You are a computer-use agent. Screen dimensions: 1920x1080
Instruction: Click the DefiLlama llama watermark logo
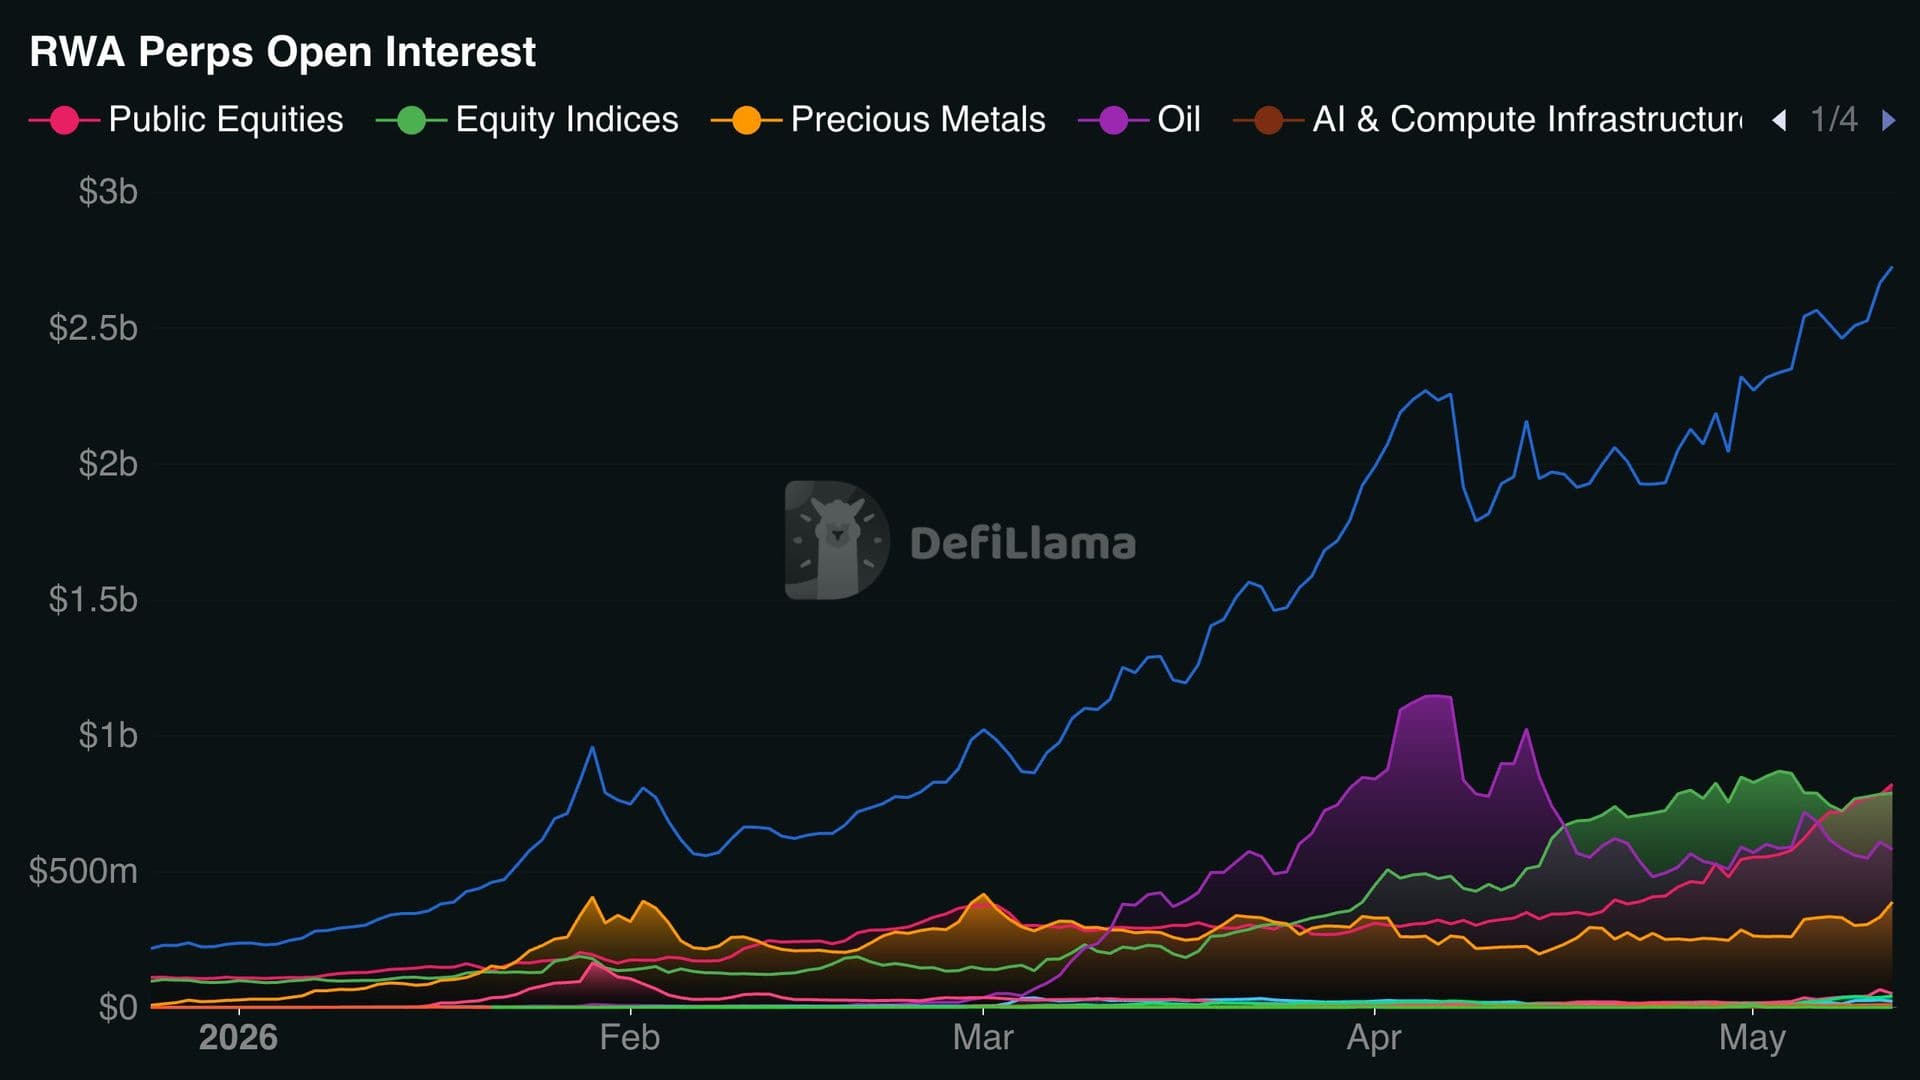coord(837,540)
